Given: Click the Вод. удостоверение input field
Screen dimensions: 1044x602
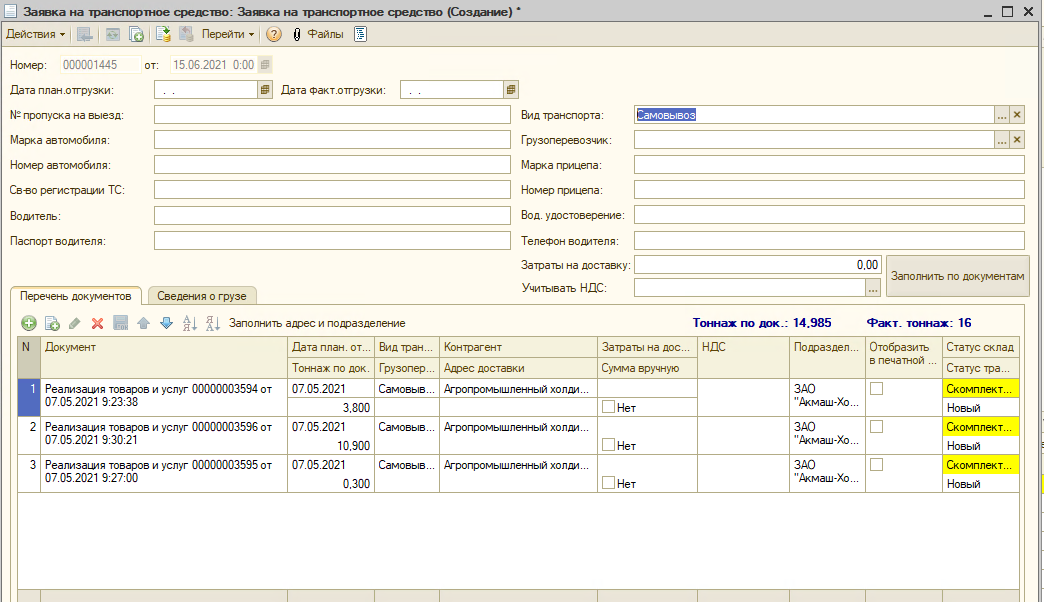Looking at the screenshot, I should pyautogui.click(x=829, y=215).
